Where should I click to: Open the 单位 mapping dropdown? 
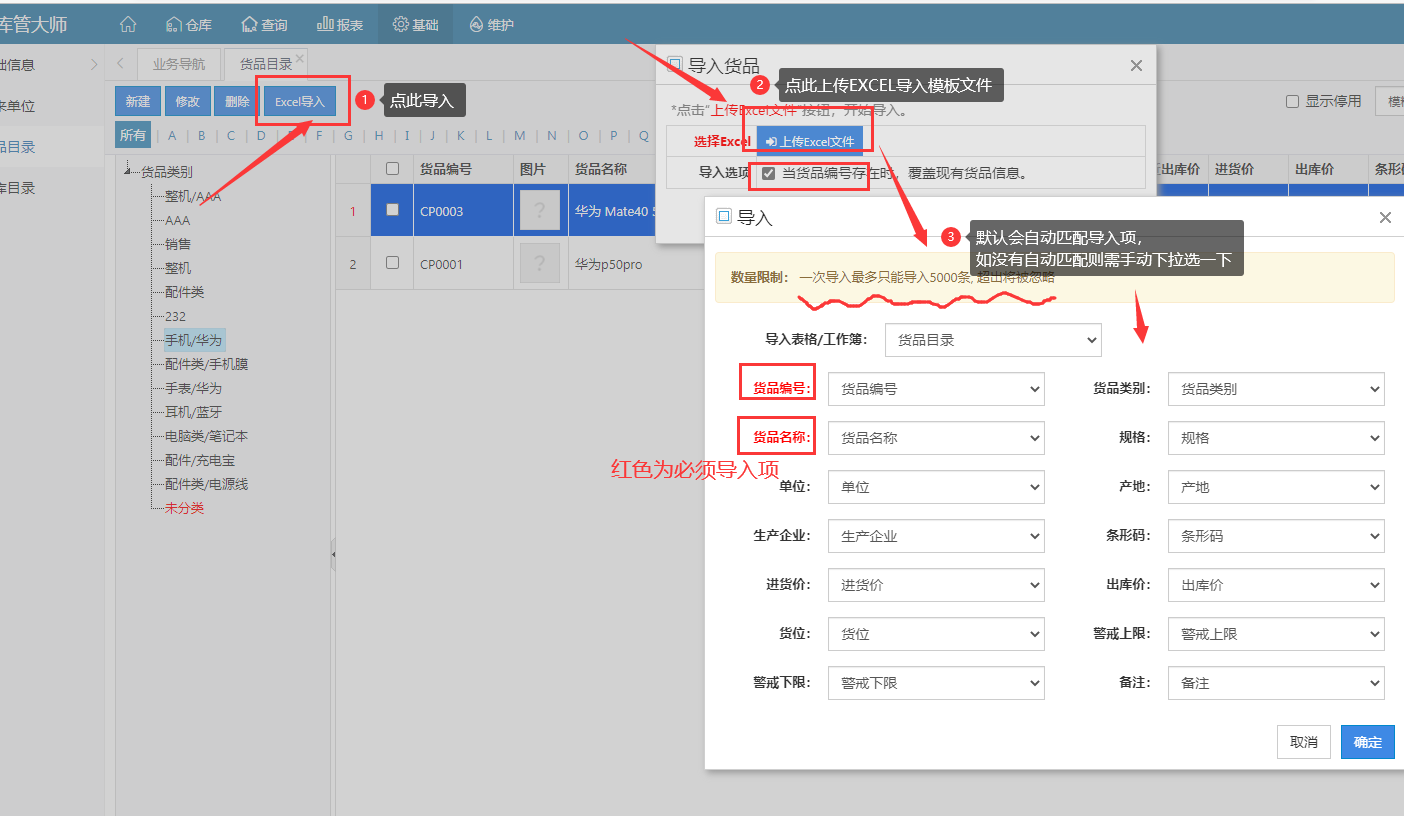click(x=936, y=487)
